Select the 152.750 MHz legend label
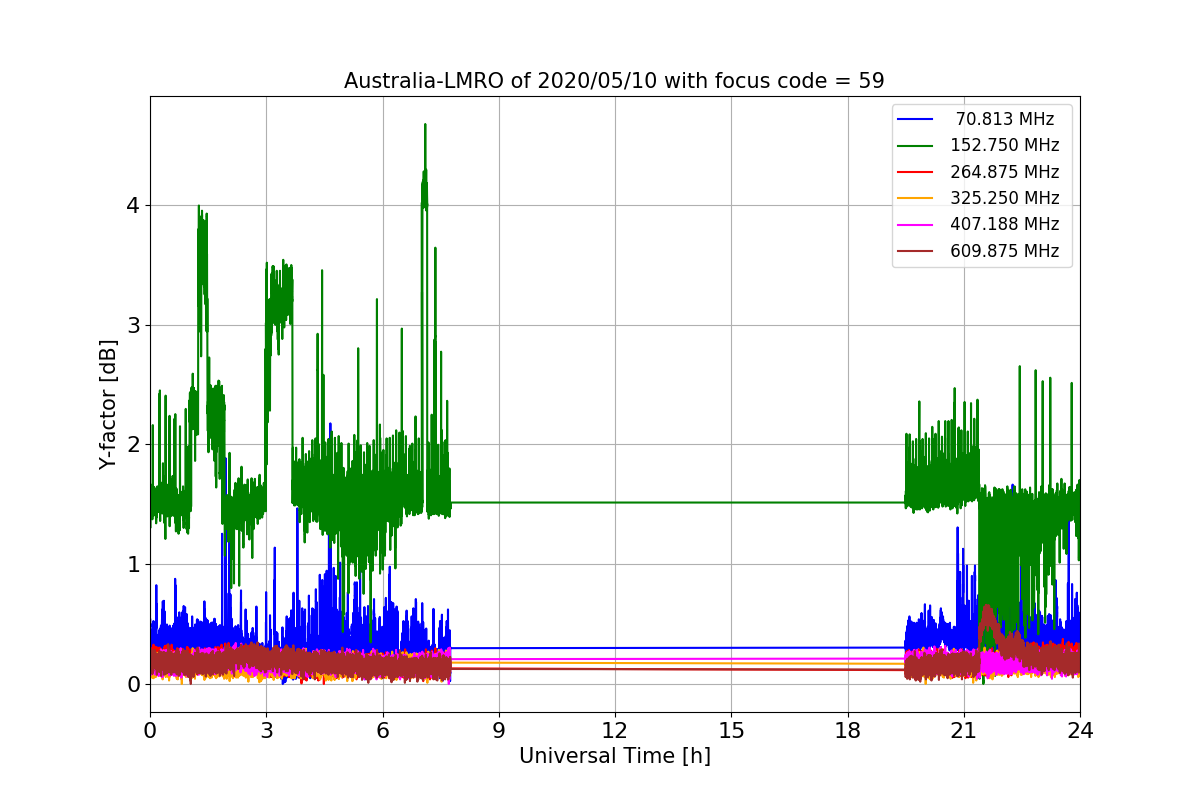 [1005, 145]
